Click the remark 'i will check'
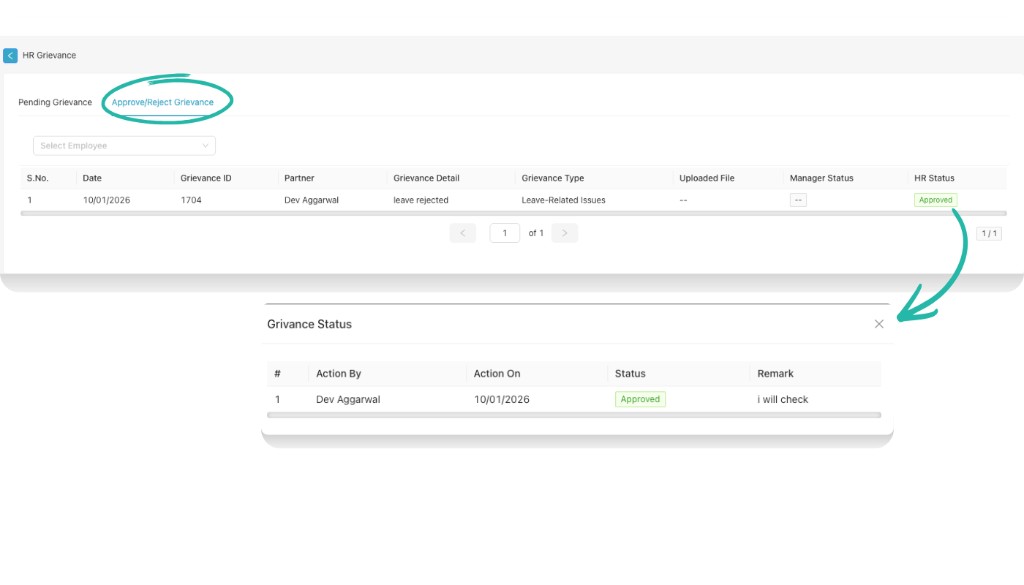The width and height of the screenshot is (1024, 585). tap(783, 398)
